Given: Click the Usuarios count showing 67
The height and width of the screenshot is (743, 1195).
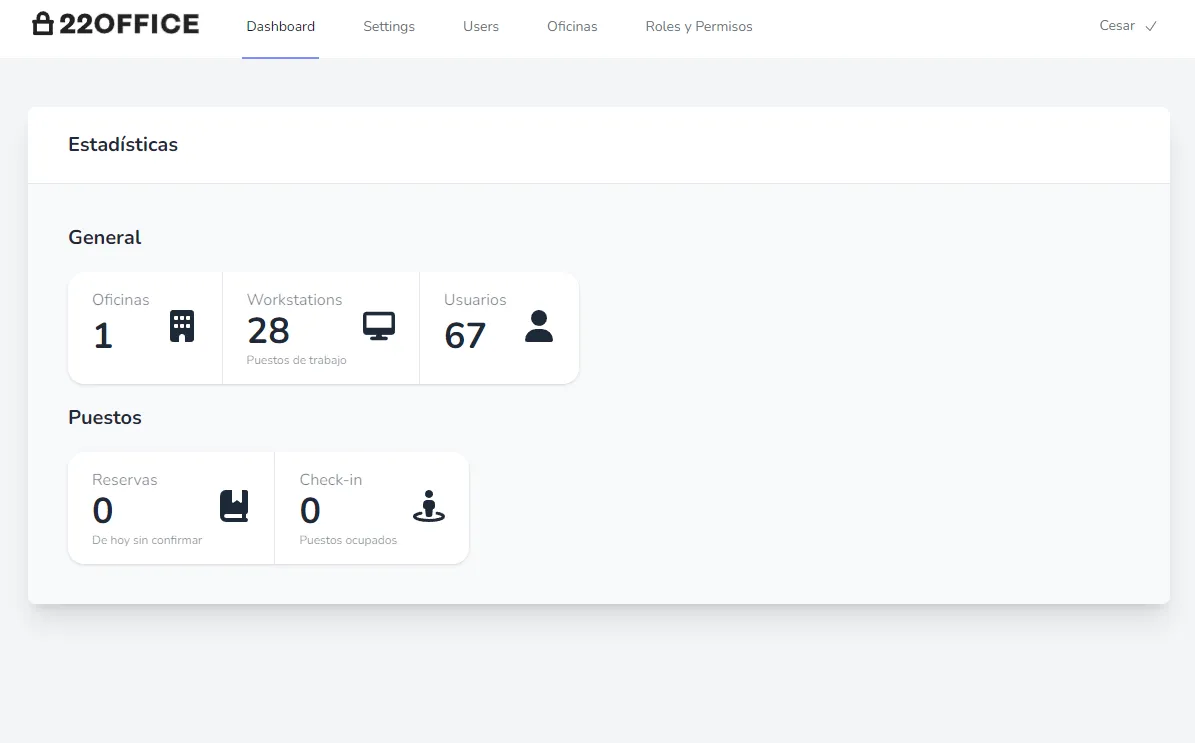Looking at the screenshot, I should coord(464,336).
